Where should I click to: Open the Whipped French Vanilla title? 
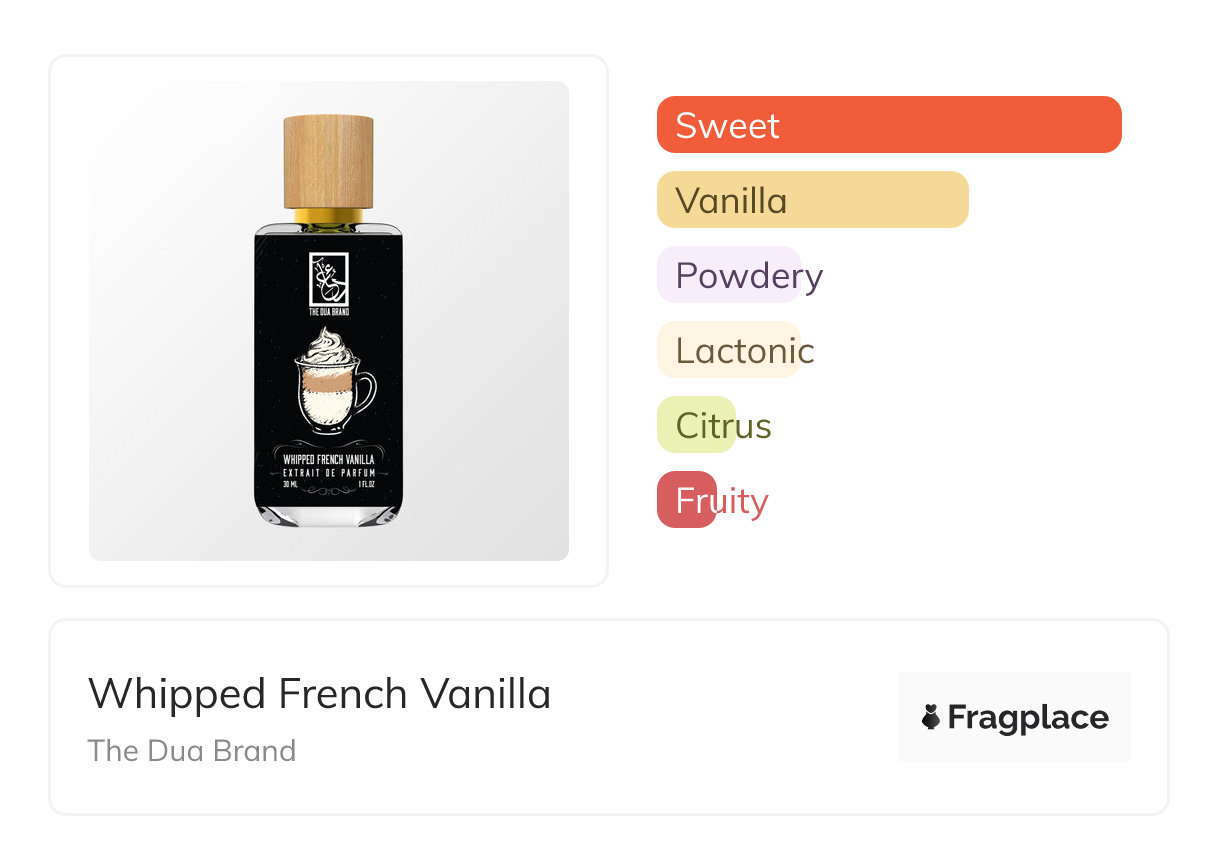coord(319,693)
